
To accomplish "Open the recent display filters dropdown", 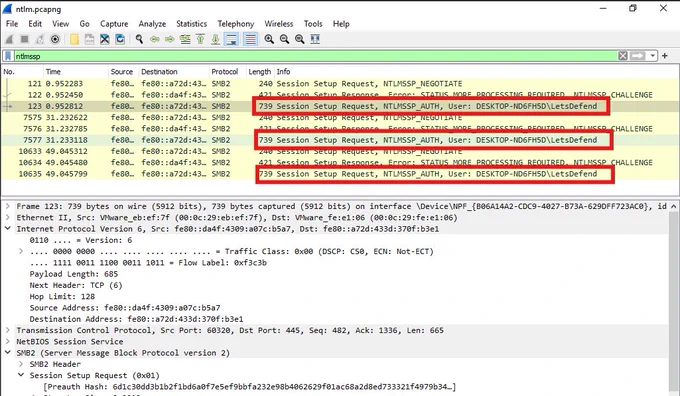I will (x=653, y=56).
